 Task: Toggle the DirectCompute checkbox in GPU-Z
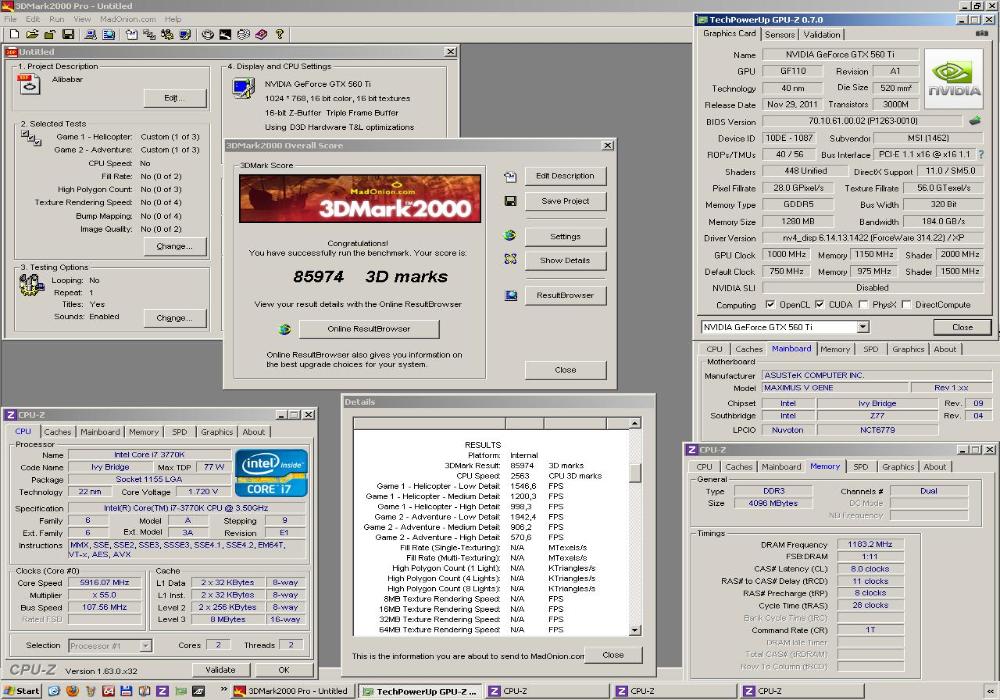click(906, 304)
